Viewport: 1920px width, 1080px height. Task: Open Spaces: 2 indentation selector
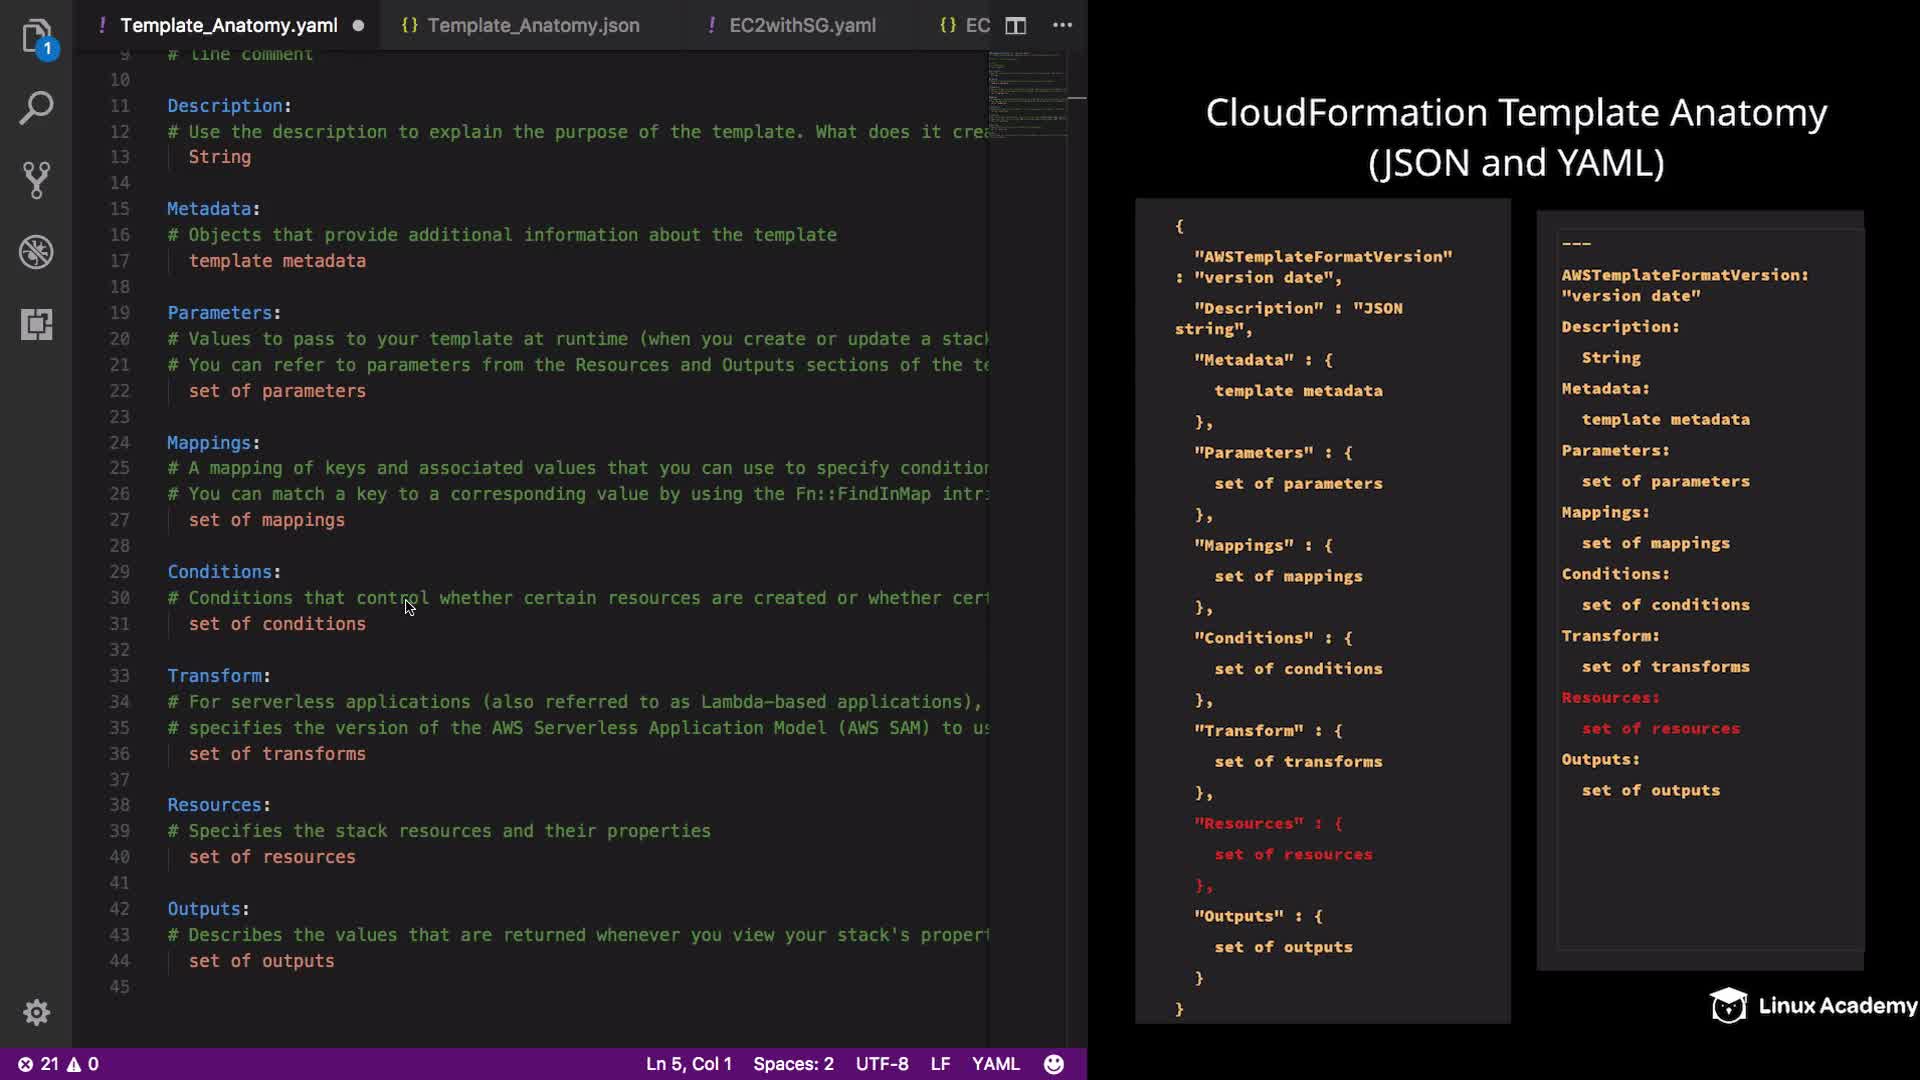793,1064
